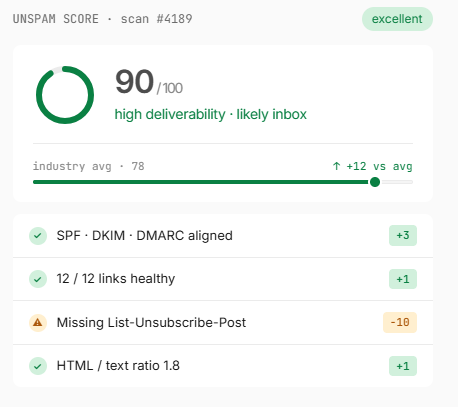Select 'HTML / text ratio 1.8' row text
The width and height of the screenshot is (458, 407).
point(118,366)
